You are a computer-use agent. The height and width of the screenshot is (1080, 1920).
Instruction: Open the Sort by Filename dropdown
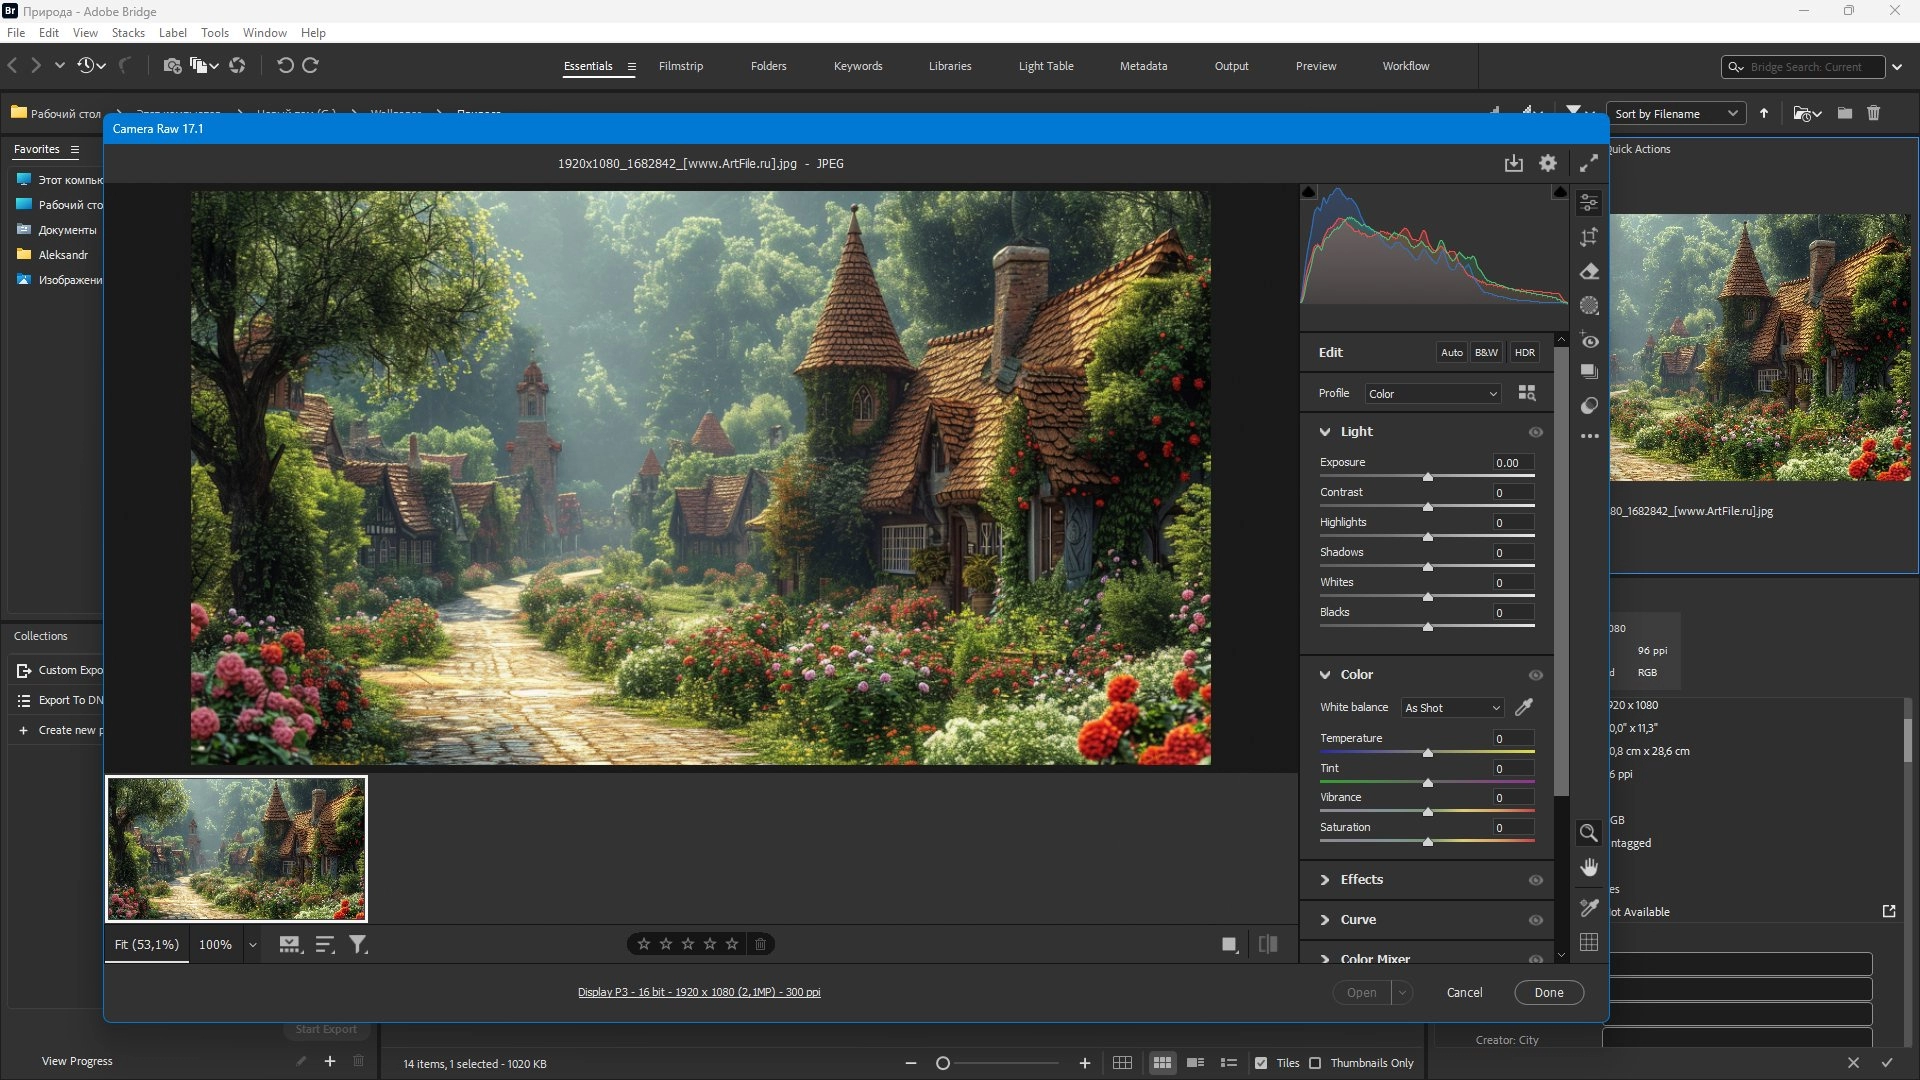click(1676, 114)
